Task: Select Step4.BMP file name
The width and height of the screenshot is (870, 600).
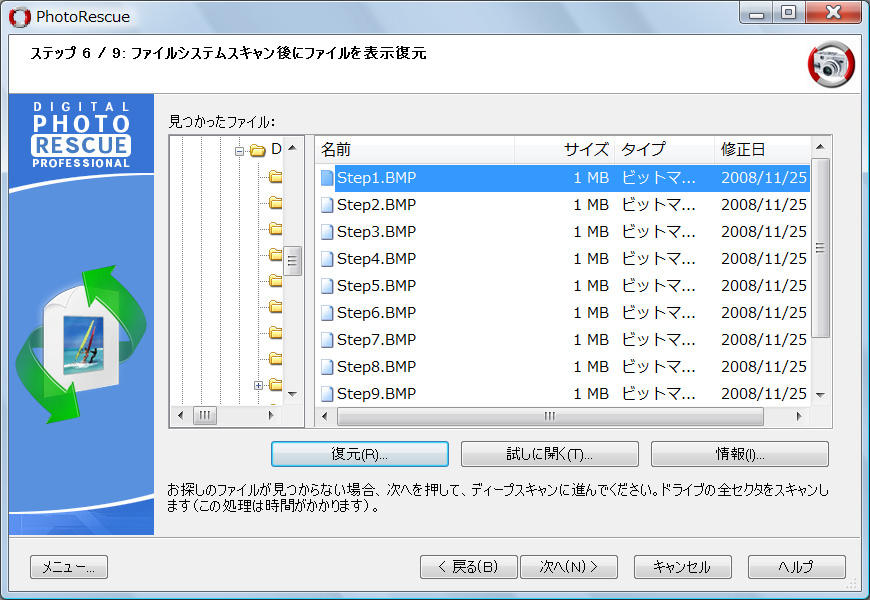Action: click(376, 259)
